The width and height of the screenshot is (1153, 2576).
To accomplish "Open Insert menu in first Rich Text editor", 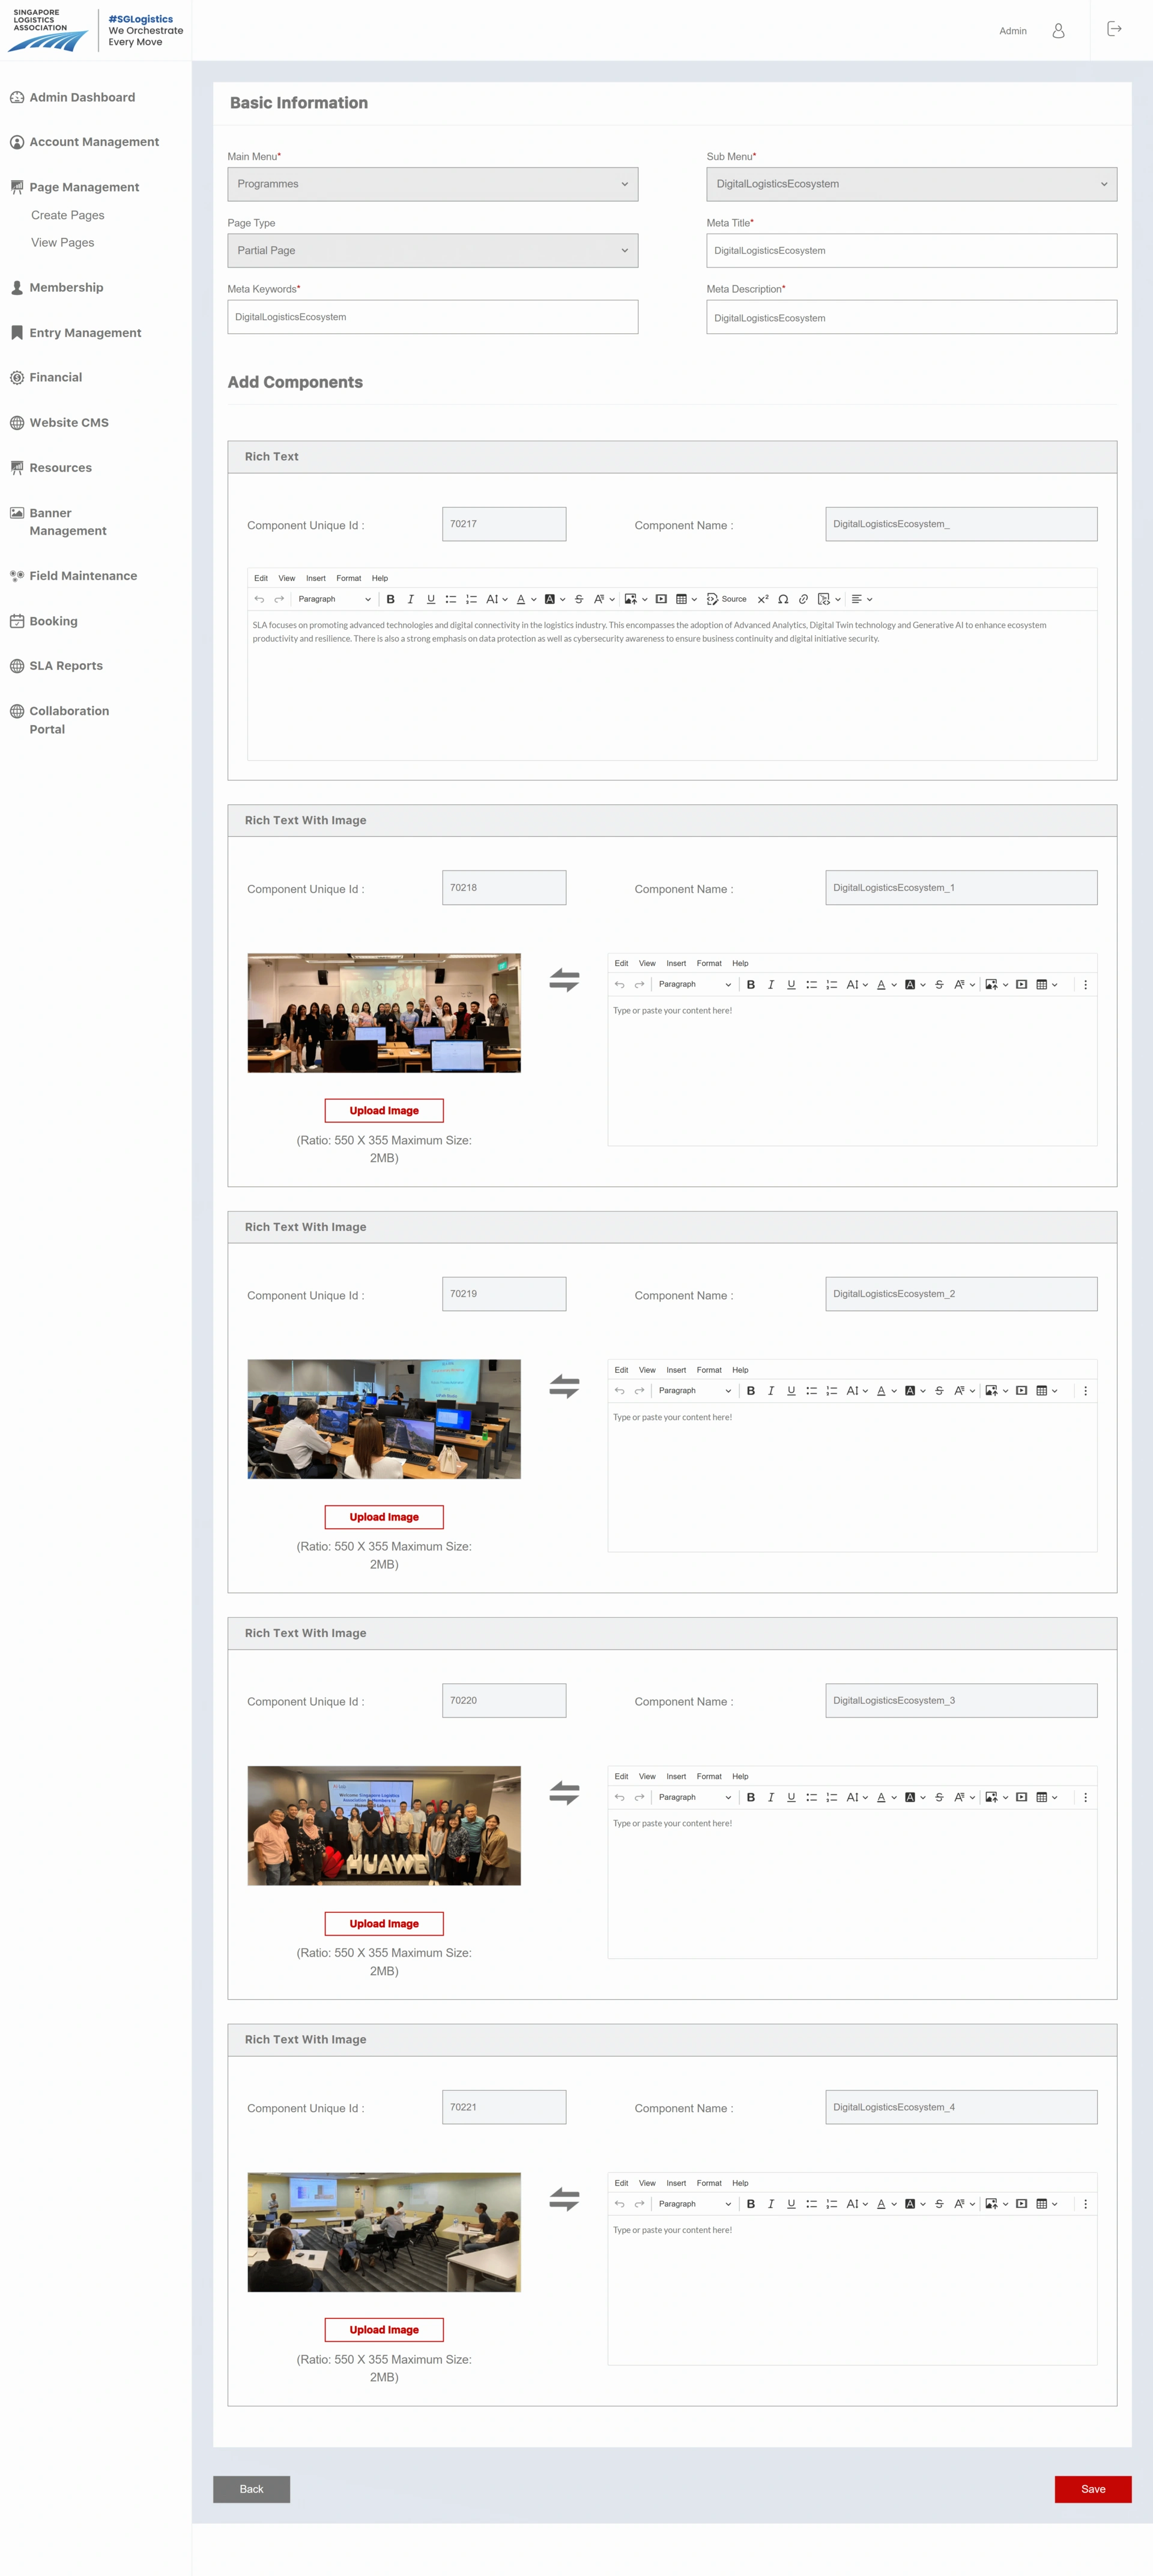I will click(x=315, y=578).
